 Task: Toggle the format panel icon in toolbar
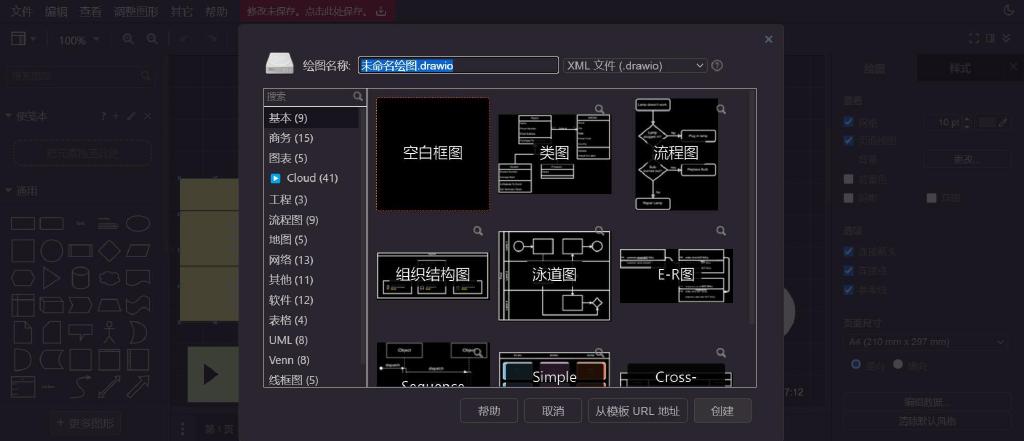click(991, 39)
